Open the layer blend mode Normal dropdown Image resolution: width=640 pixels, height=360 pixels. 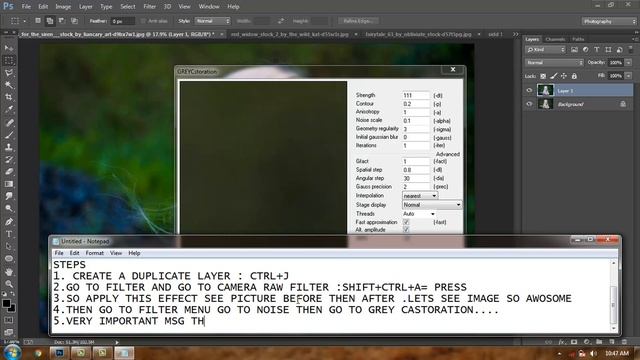pos(555,63)
